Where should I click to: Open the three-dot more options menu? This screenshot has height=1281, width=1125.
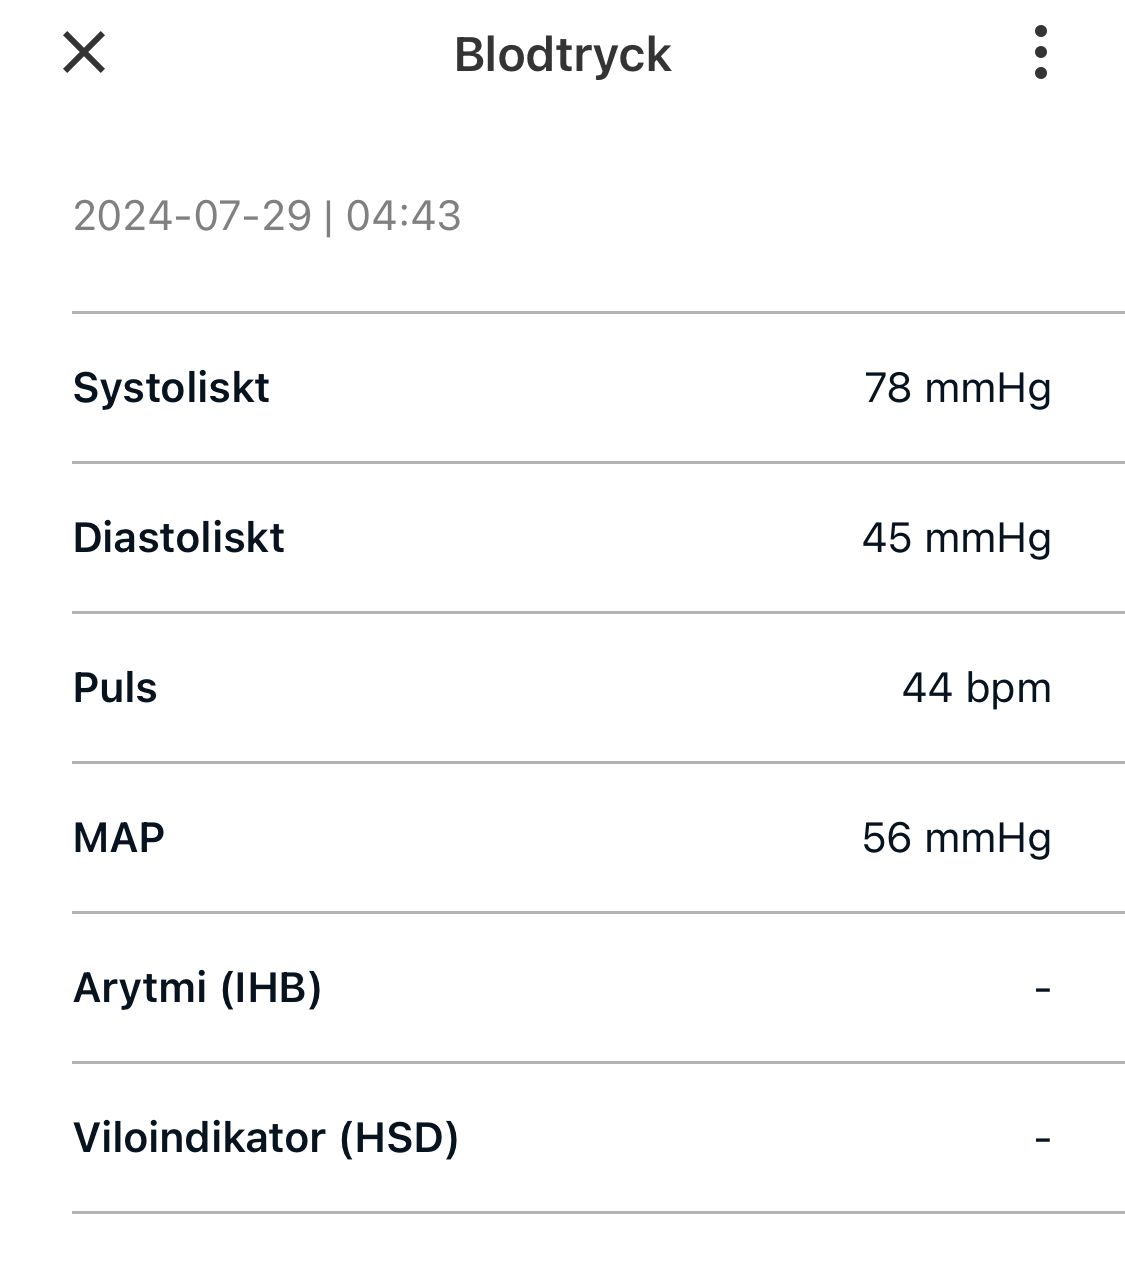point(1040,53)
